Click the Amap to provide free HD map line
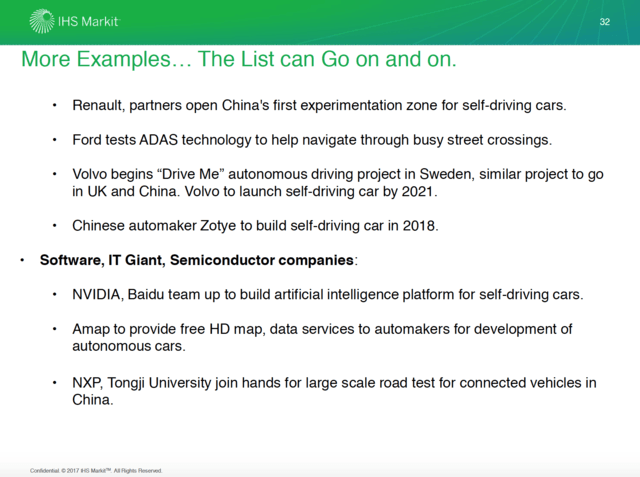 [x=322, y=329]
